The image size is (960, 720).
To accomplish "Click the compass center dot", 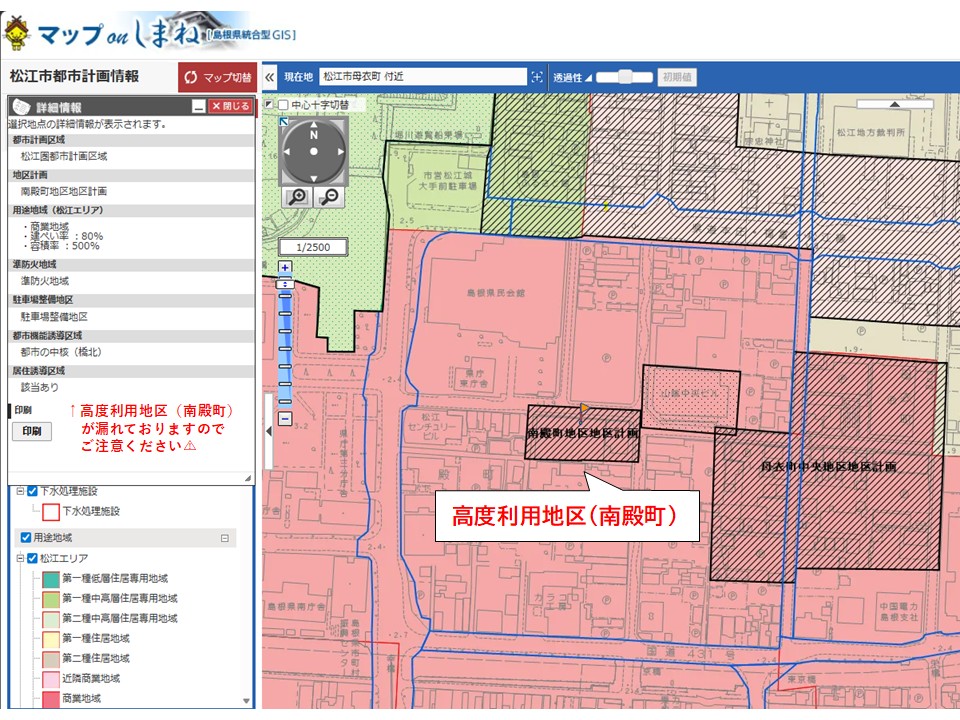I will coord(313,151).
